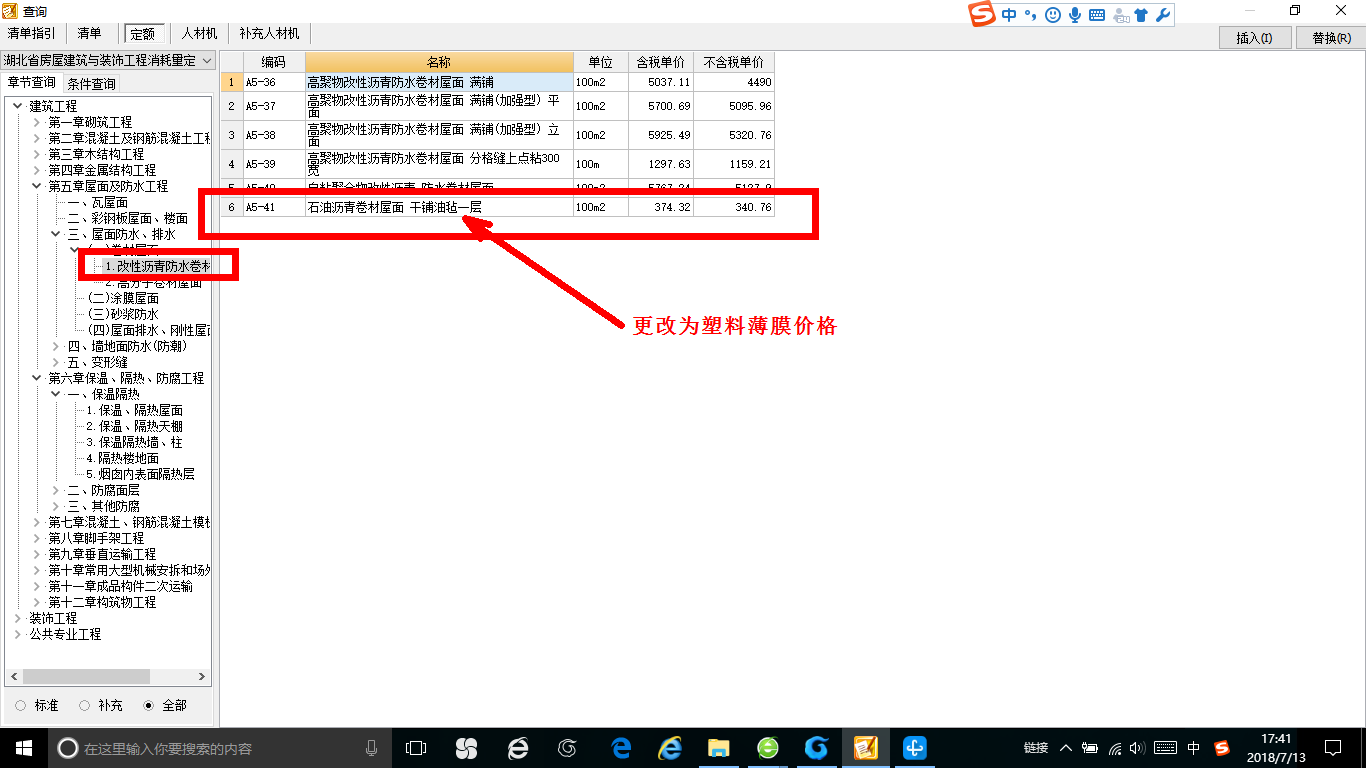Switch to the 清单指引 tab
Image resolution: width=1366 pixels, height=768 pixels.
coord(32,34)
